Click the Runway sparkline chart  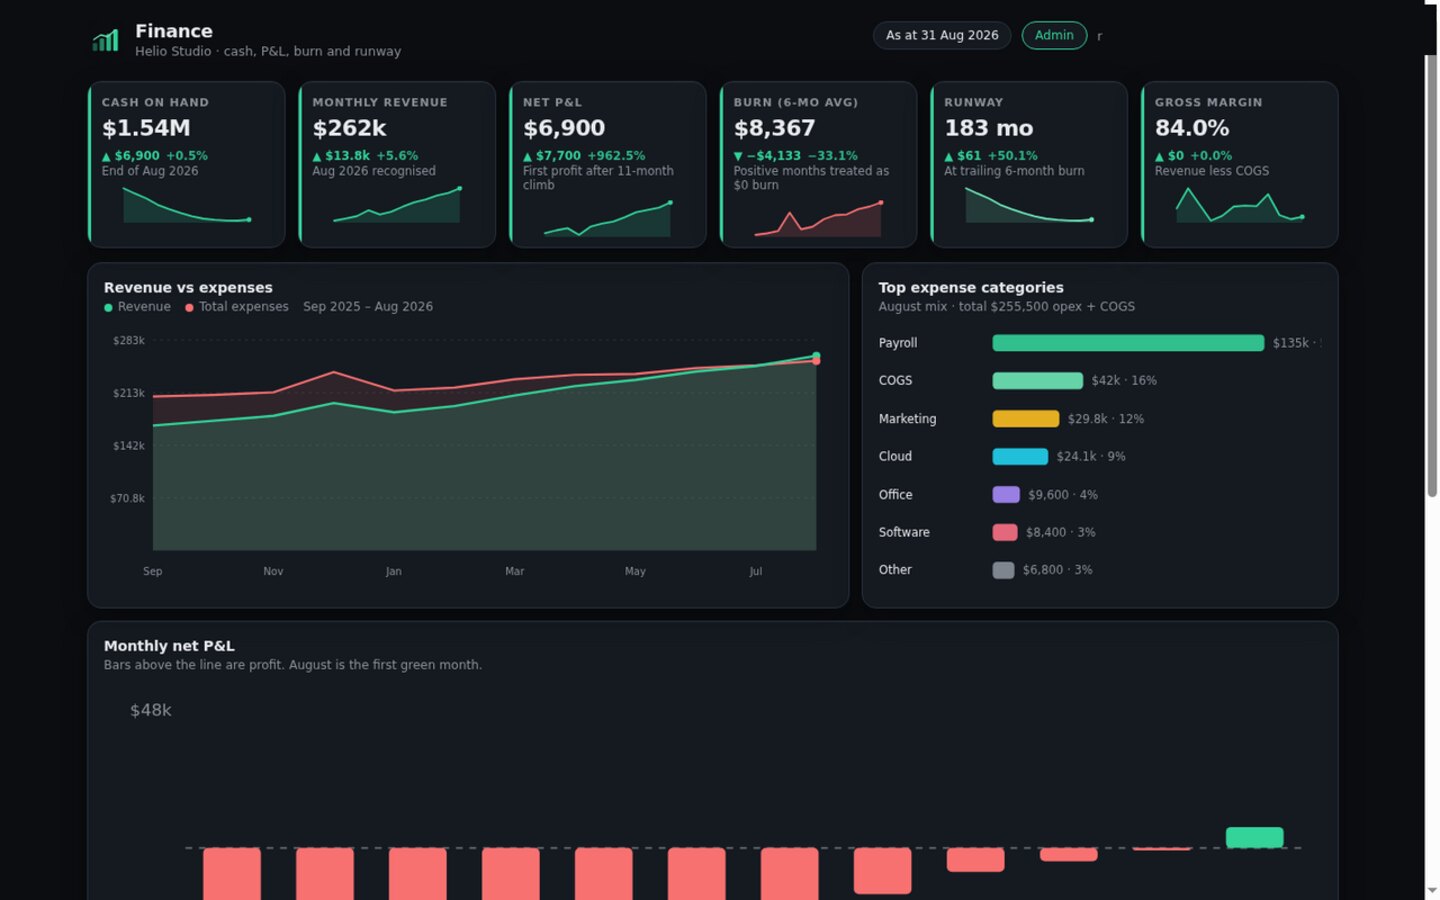click(x=1028, y=204)
